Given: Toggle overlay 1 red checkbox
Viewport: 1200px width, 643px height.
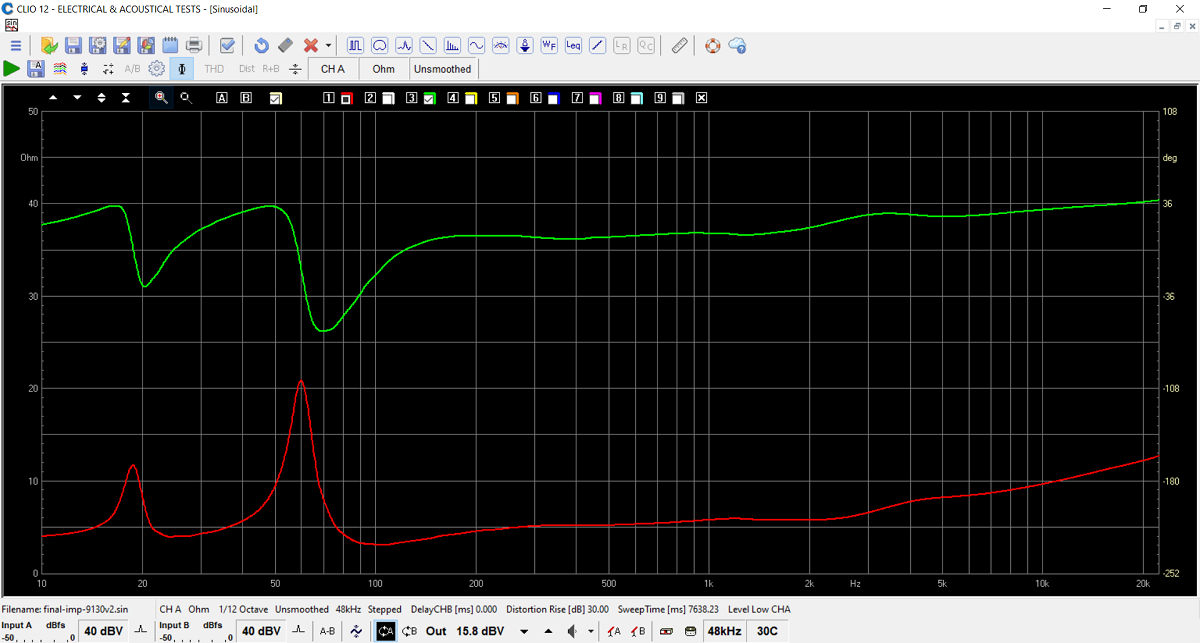Looking at the screenshot, I should (346, 98).
